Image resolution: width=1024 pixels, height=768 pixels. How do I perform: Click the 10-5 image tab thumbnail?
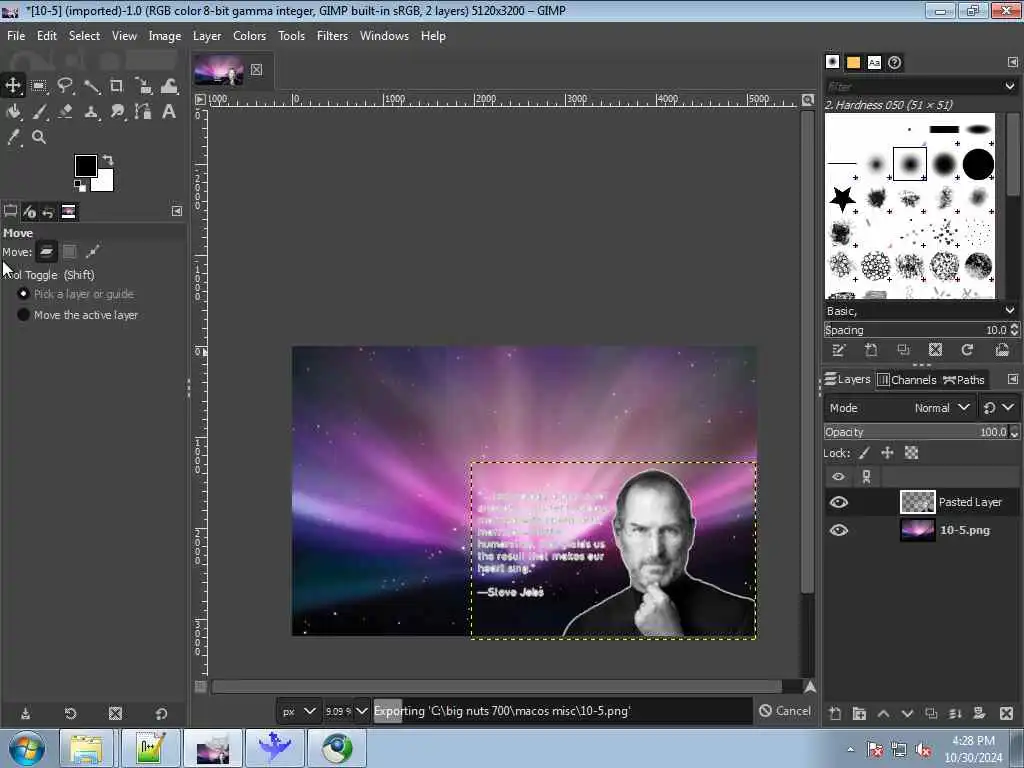(219, 70)
